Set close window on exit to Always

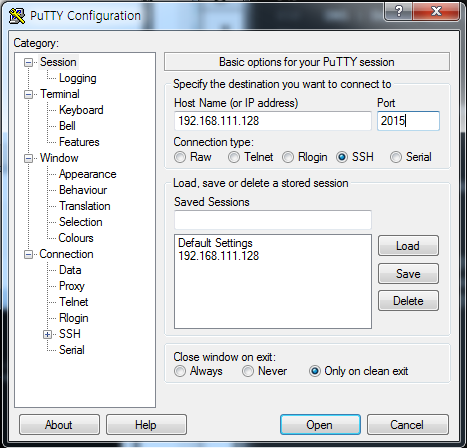click(180, 371)
